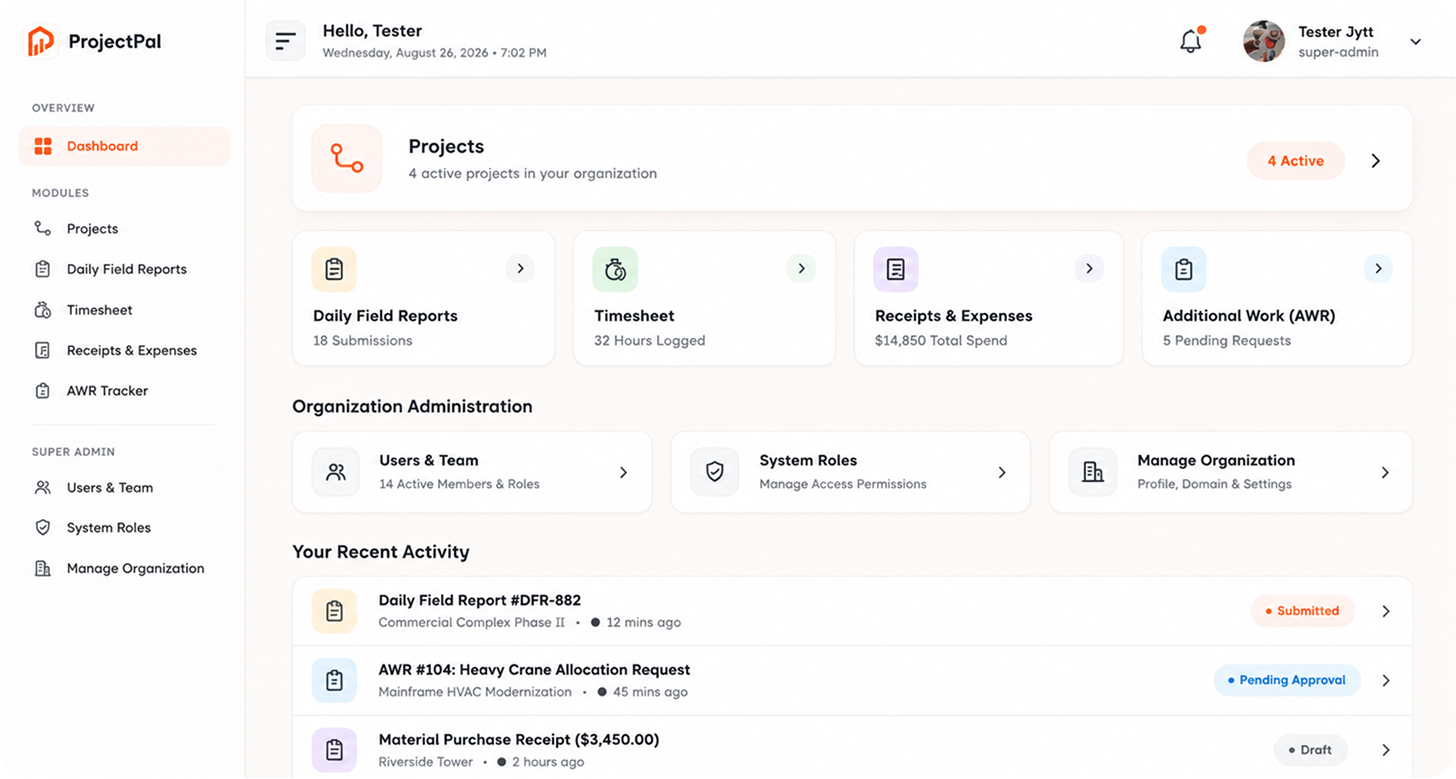Viewport: 1456px width, 779px height.
Task: Click "$14,850 Total Spend" text
Action: pos(941,341)
